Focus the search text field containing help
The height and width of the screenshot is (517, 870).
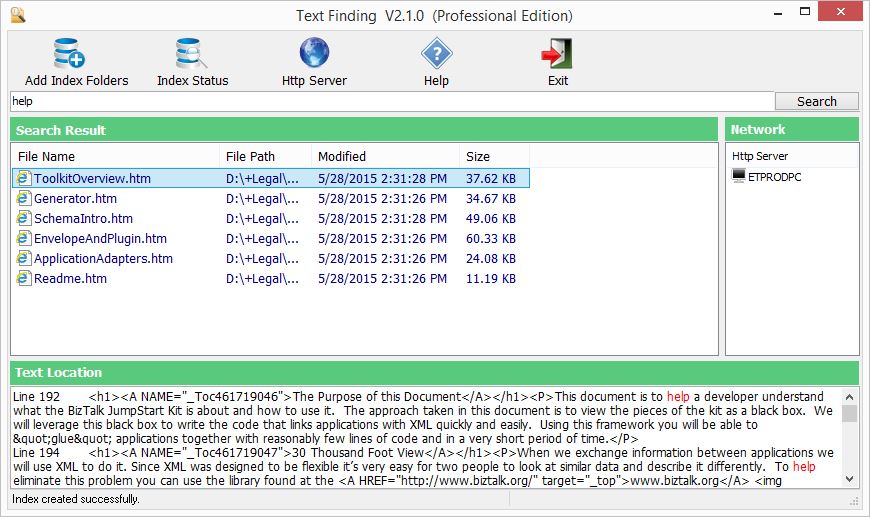click(x=392, y=102)
